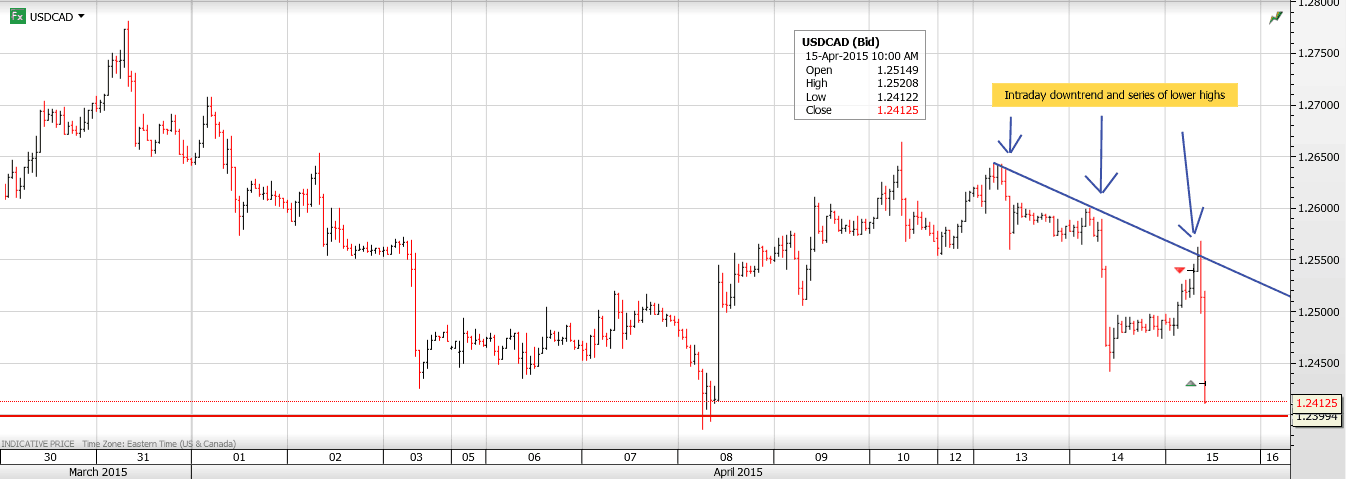Select the yellow intraday downtrend annotation
Viewport: 1346px width, 479px height.
click(1114, 95)
